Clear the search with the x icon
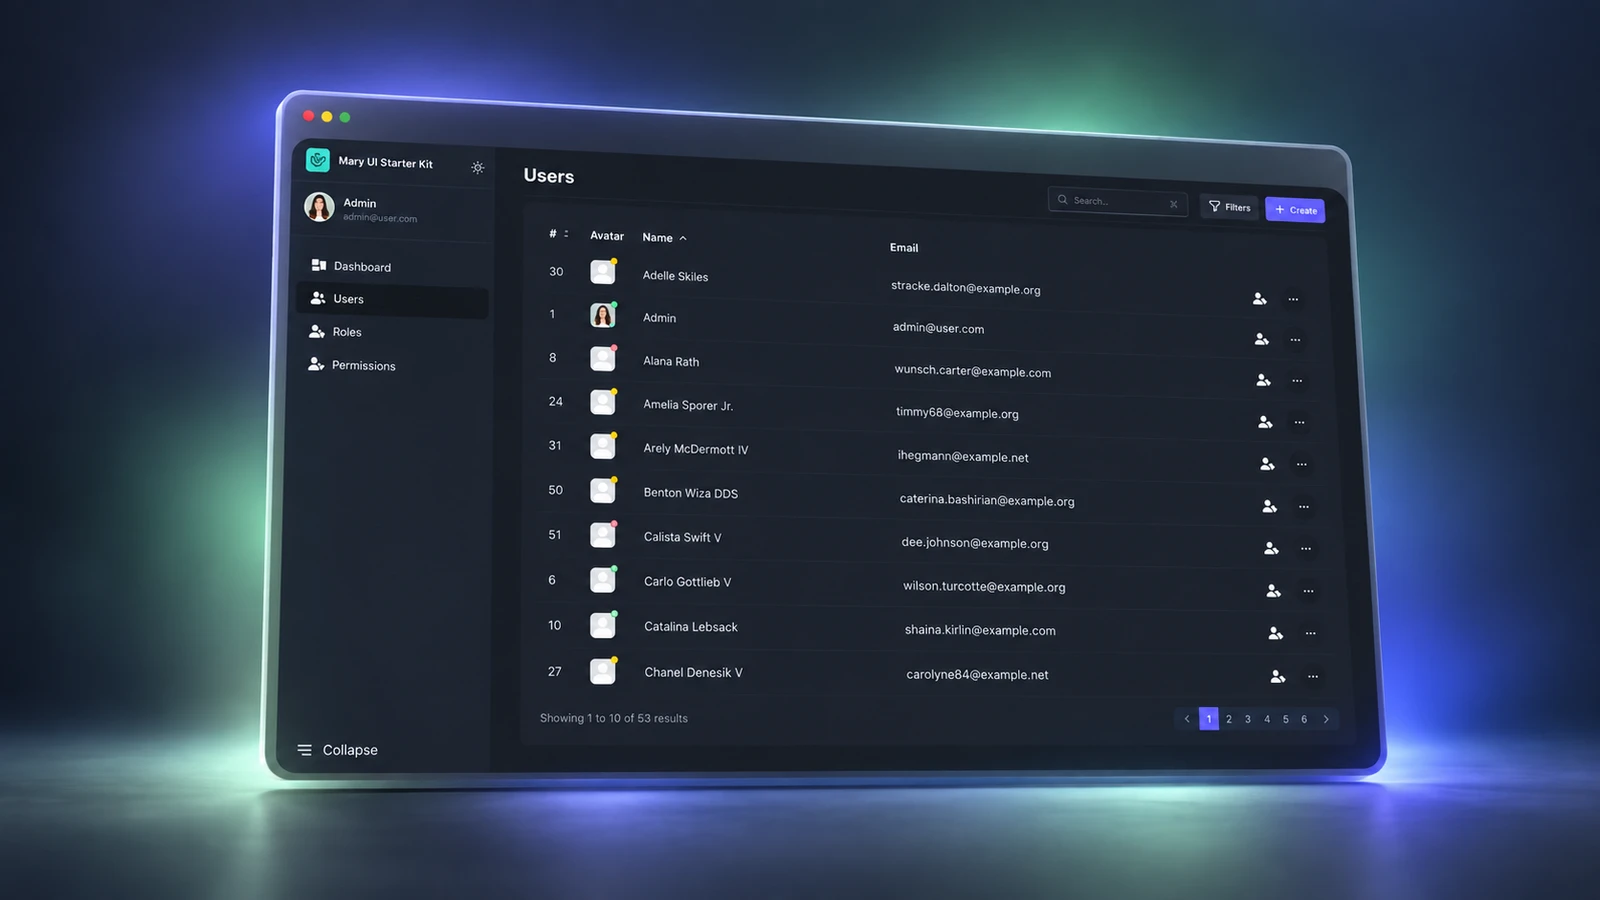1600x900 pixels. (x=1174, y=204)
